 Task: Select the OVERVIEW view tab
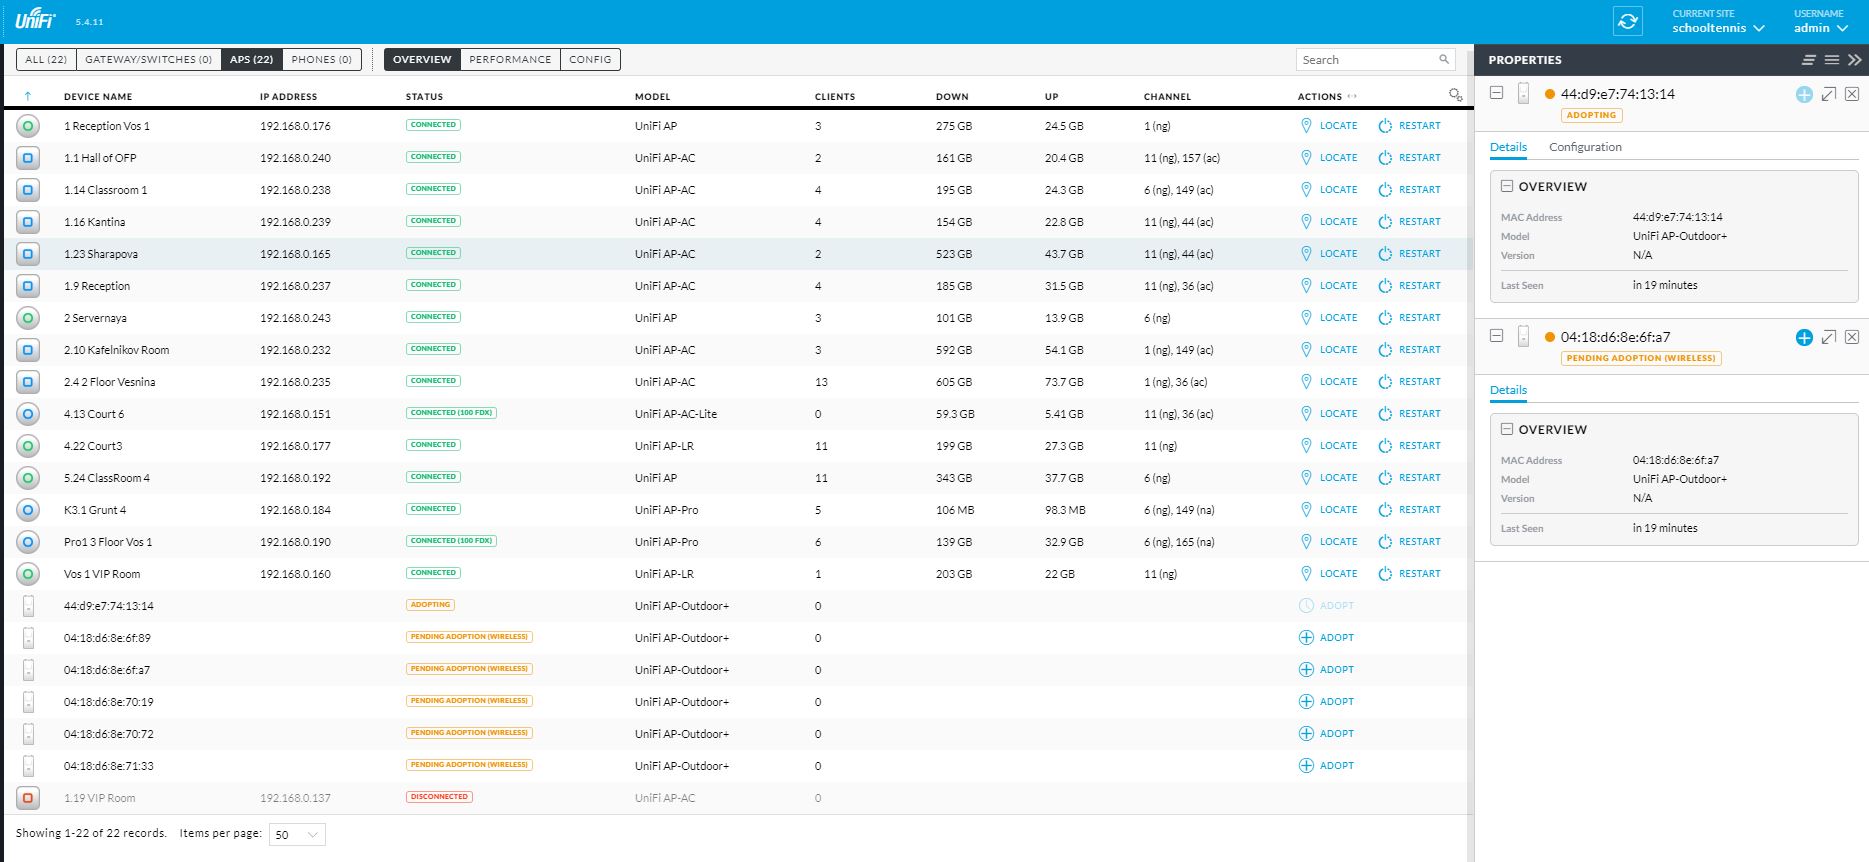(x=422, y=59)
